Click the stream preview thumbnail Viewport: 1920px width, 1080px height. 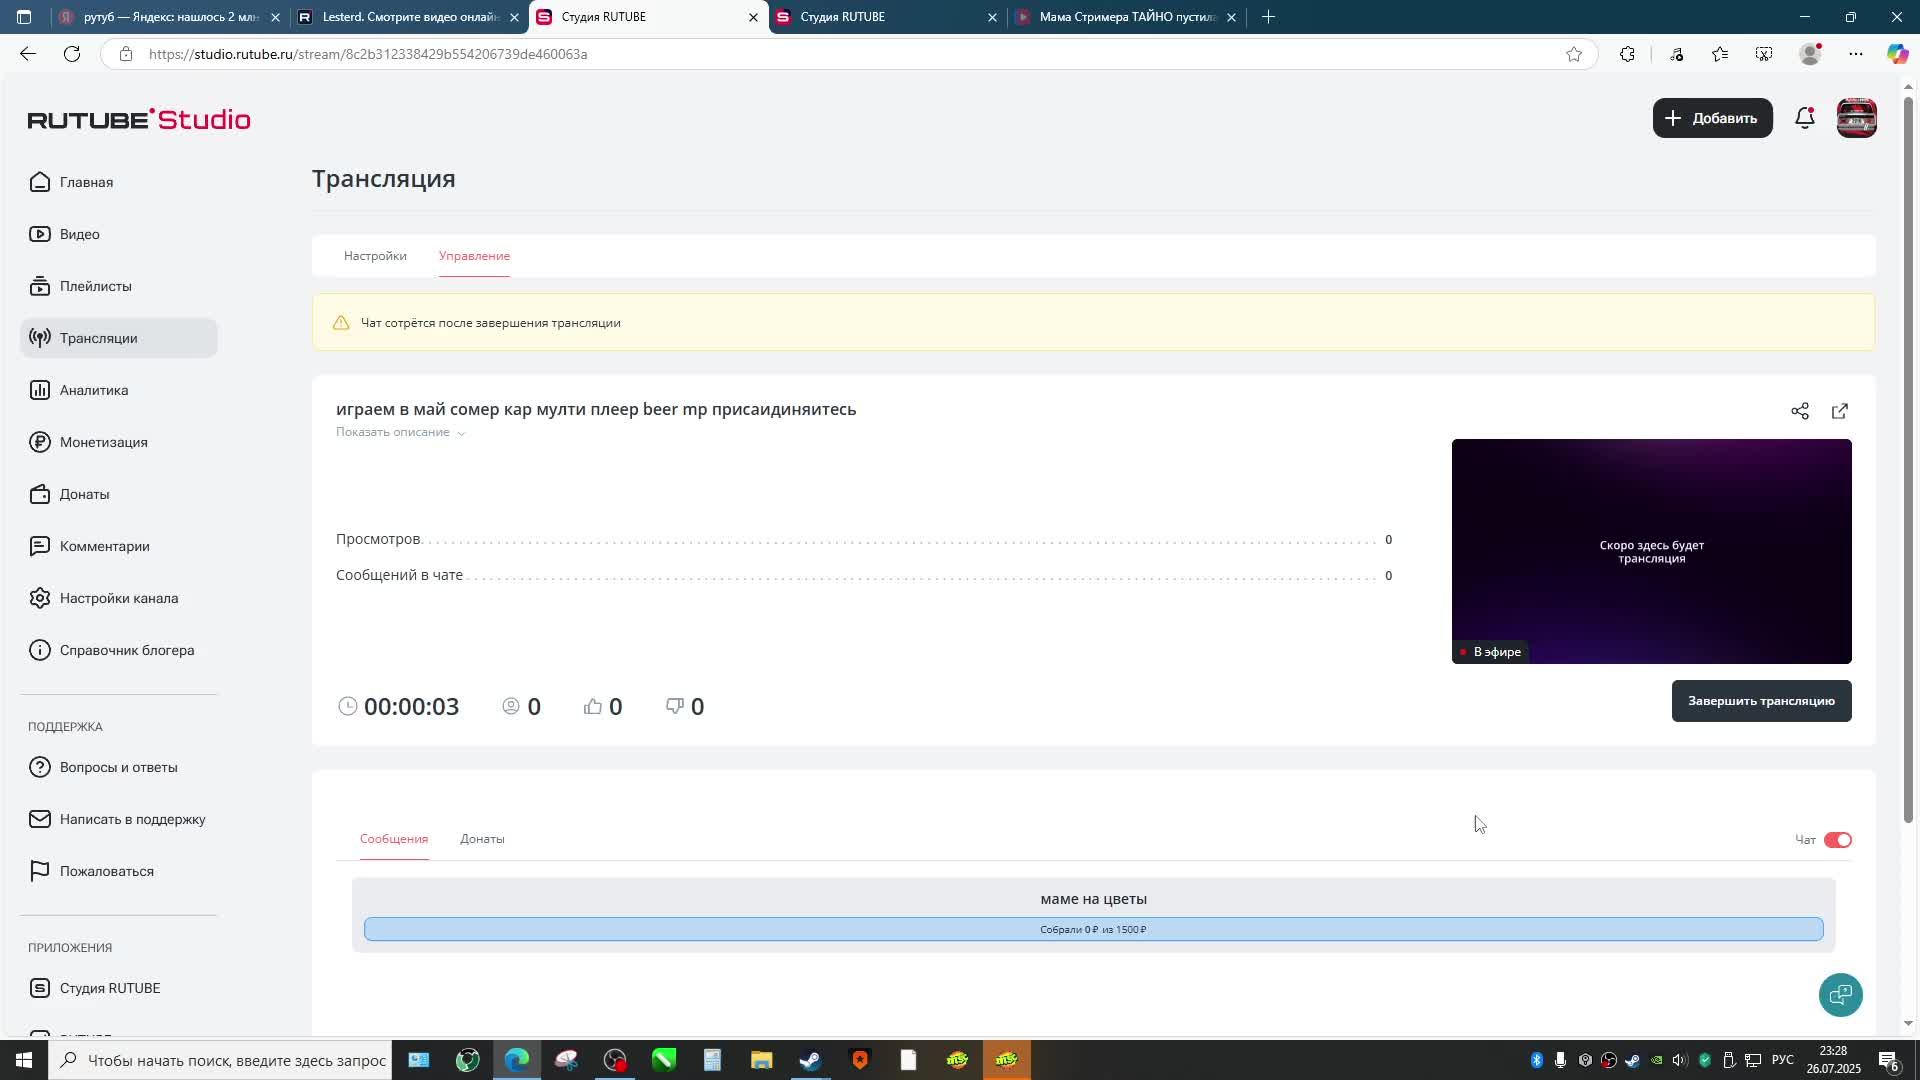pos(1651,551)
